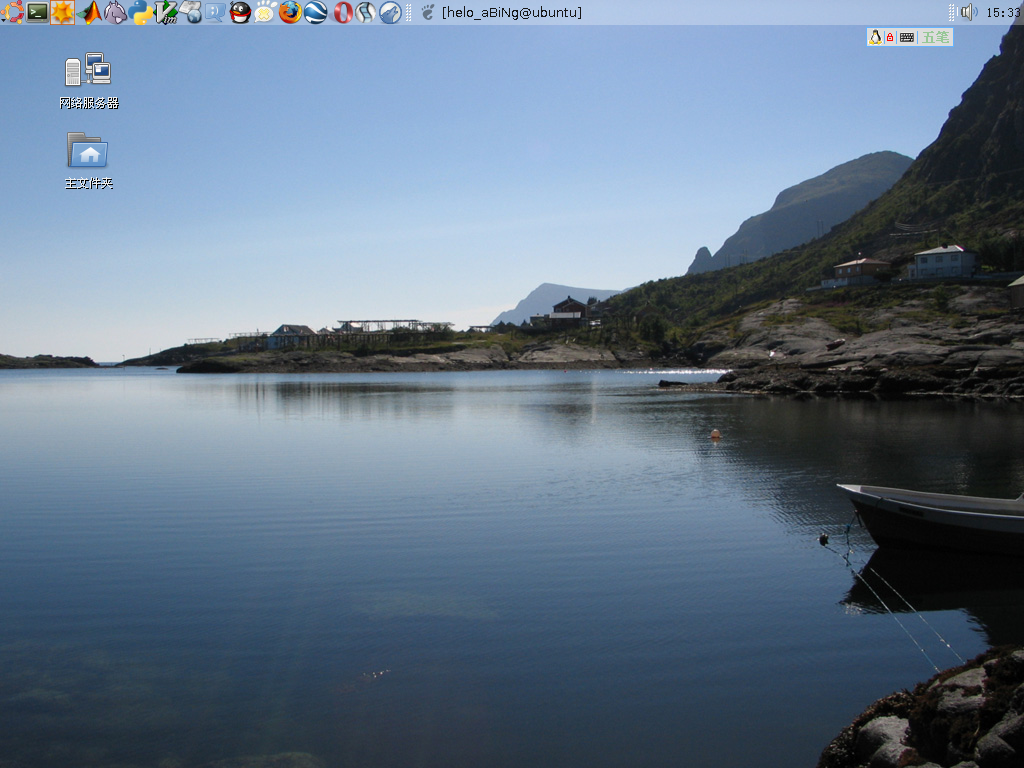Viewport: 1024px width, 768px height.
Task: Open the newspaper globe launcher
Action: (191, 12)
